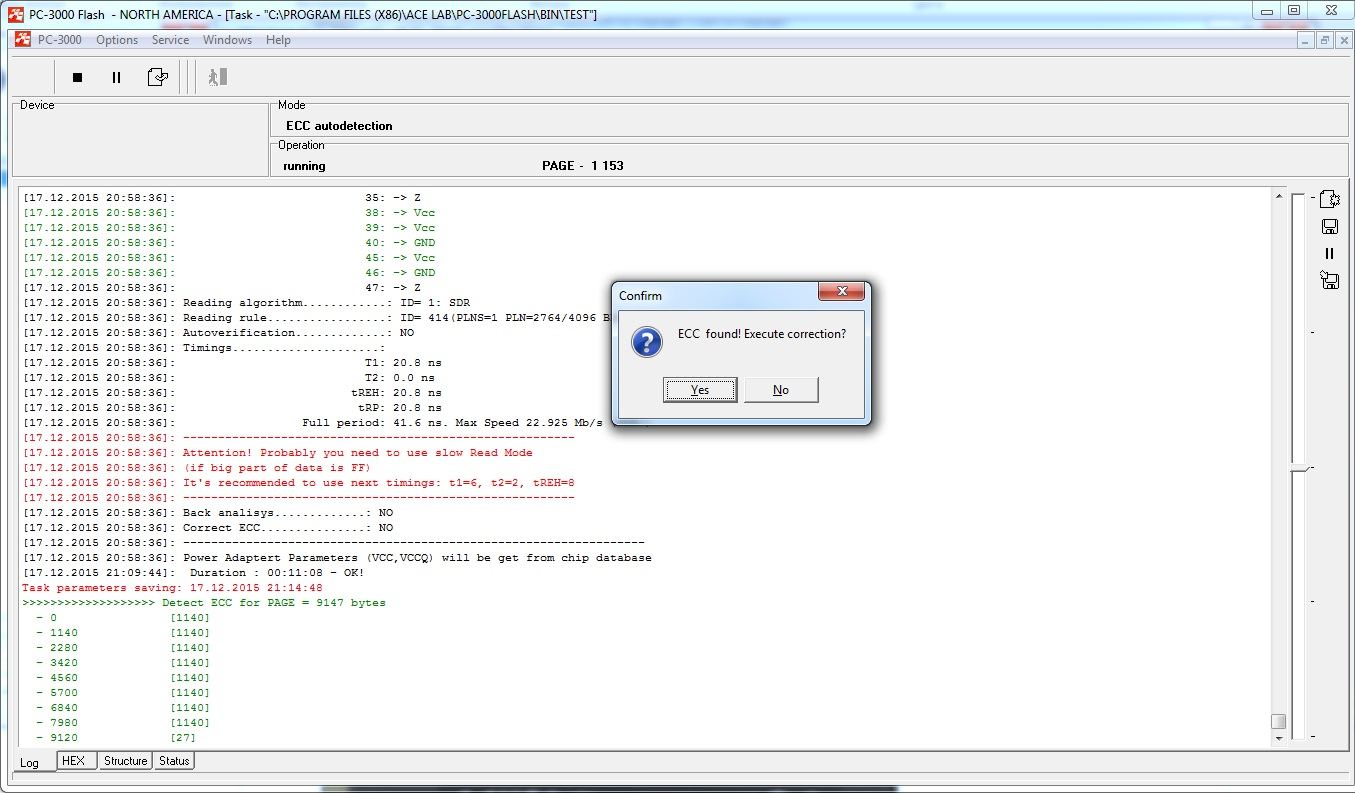This screenshot has height=793, width=1355.
Task: Click the '46: -> GND' pin line
Action: (229, 273)
